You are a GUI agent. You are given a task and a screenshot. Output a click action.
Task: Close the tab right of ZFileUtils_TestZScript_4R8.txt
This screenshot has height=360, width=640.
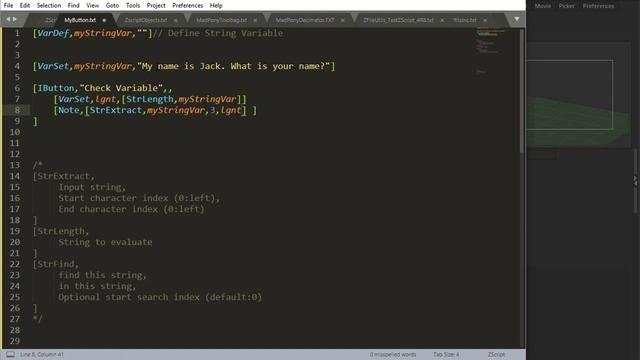485,20
